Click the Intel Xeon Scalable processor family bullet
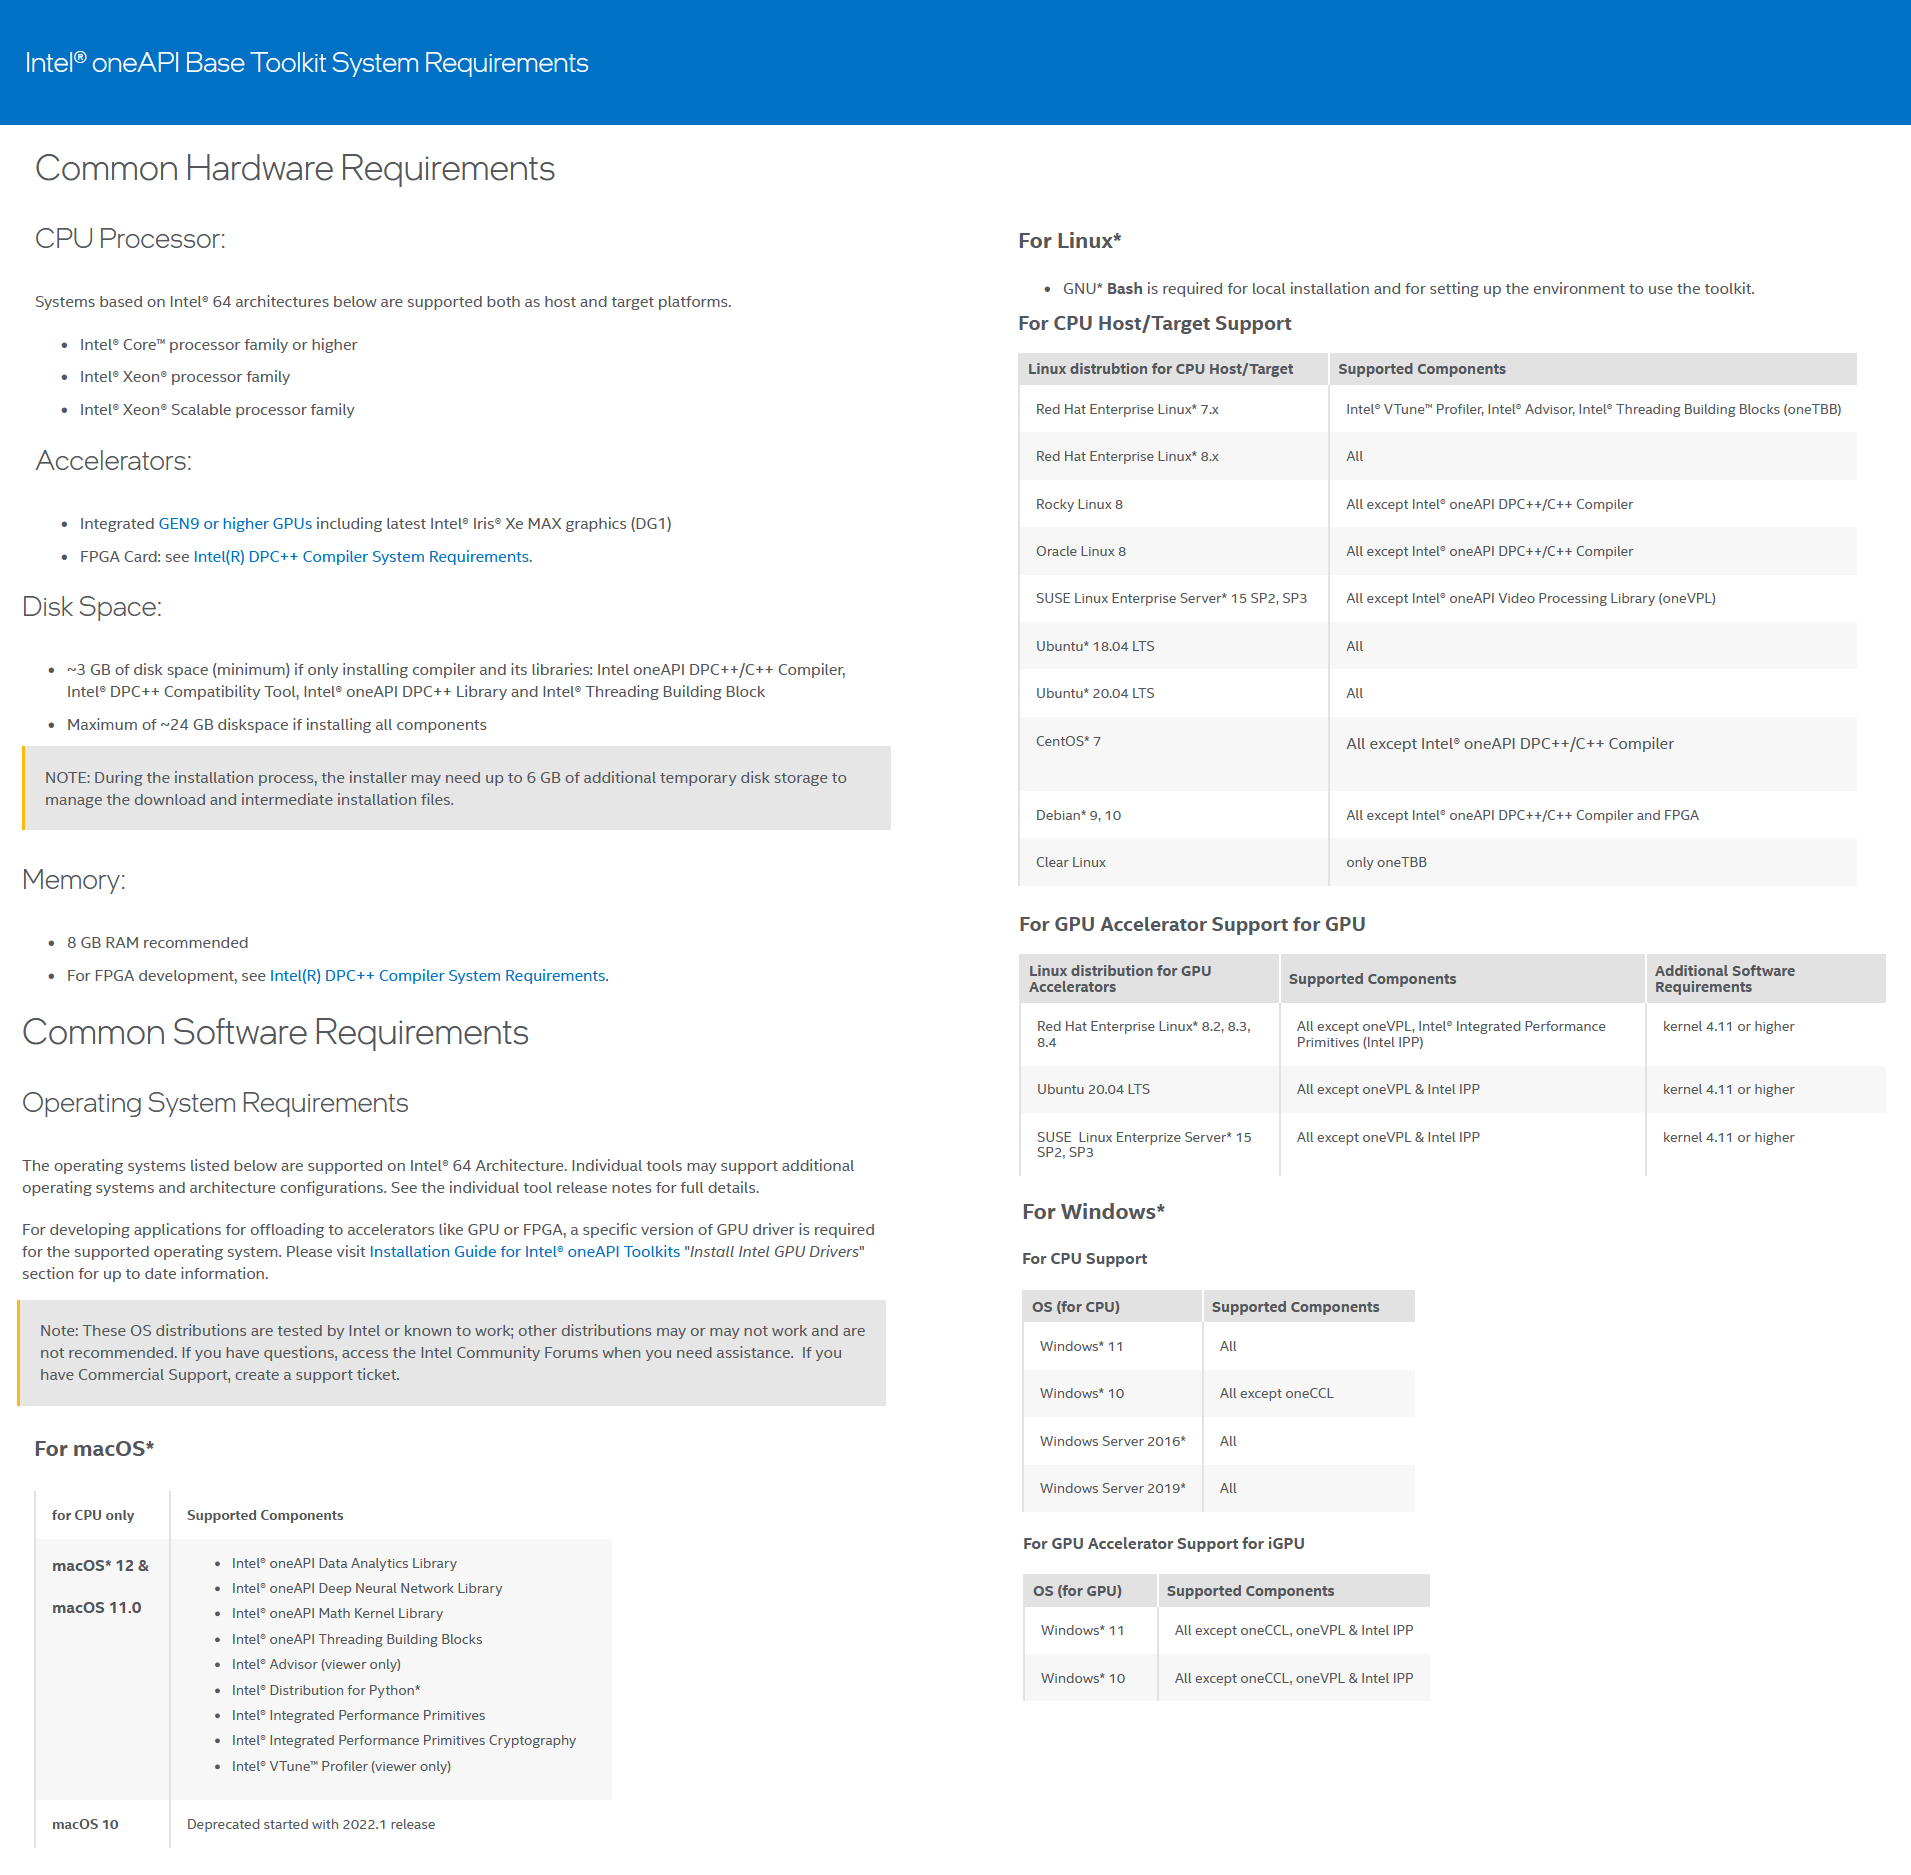Image resolution: width=1911 pixels, height=1875 pixels. coord(217,409)
